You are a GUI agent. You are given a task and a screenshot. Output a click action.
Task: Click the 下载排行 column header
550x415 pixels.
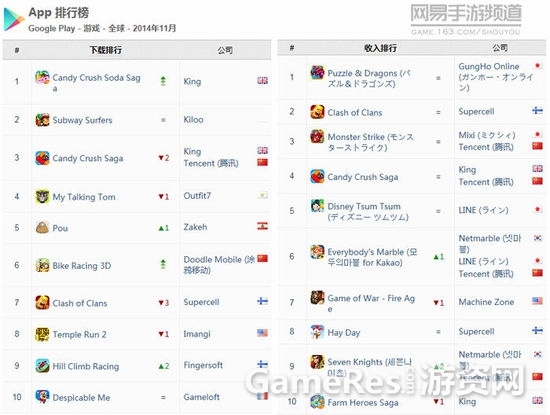(106, 50)
